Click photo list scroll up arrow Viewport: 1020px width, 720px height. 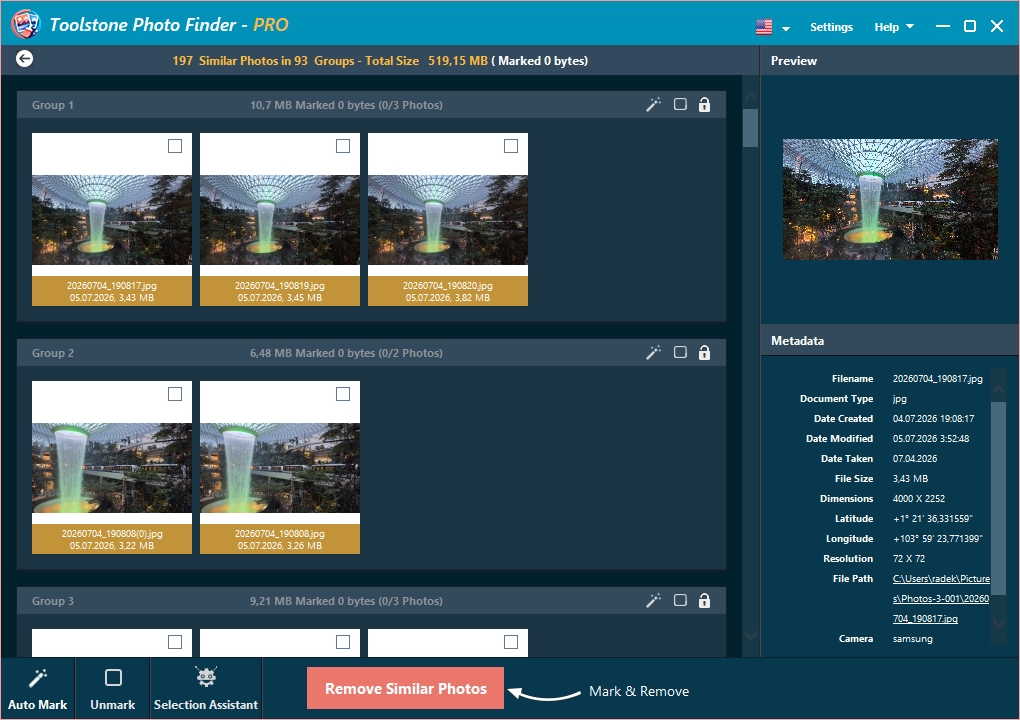click(x=750, y=96)
